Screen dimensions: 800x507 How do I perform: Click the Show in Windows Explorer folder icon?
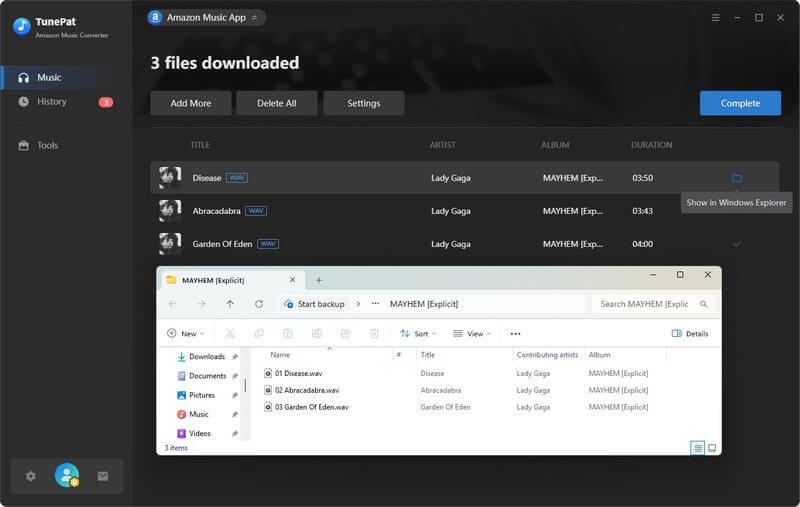(x=736, y=178)
